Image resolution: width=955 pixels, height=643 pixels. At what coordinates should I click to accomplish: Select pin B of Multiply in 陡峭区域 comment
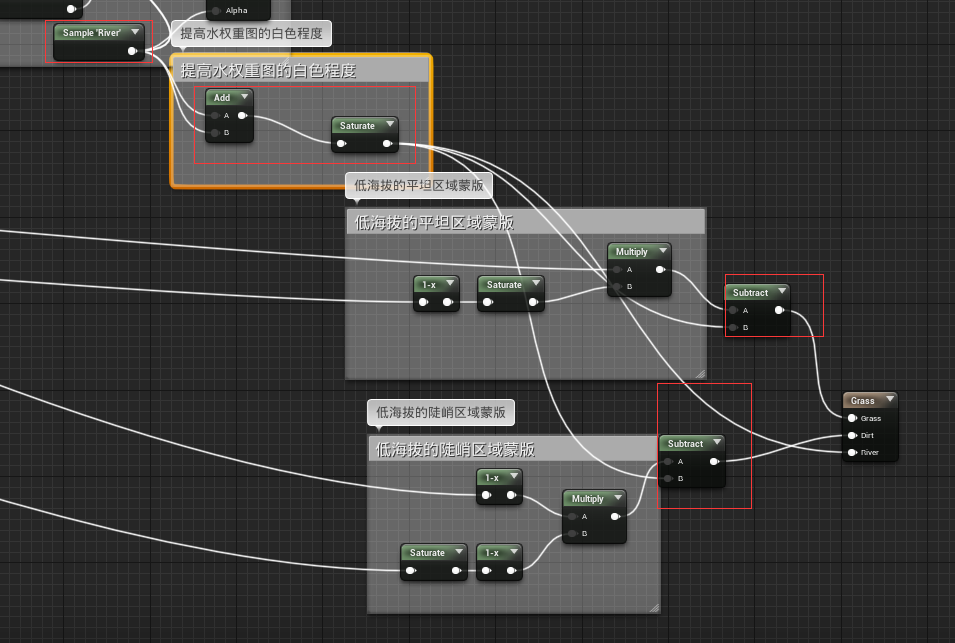click(x=573, y=533)
